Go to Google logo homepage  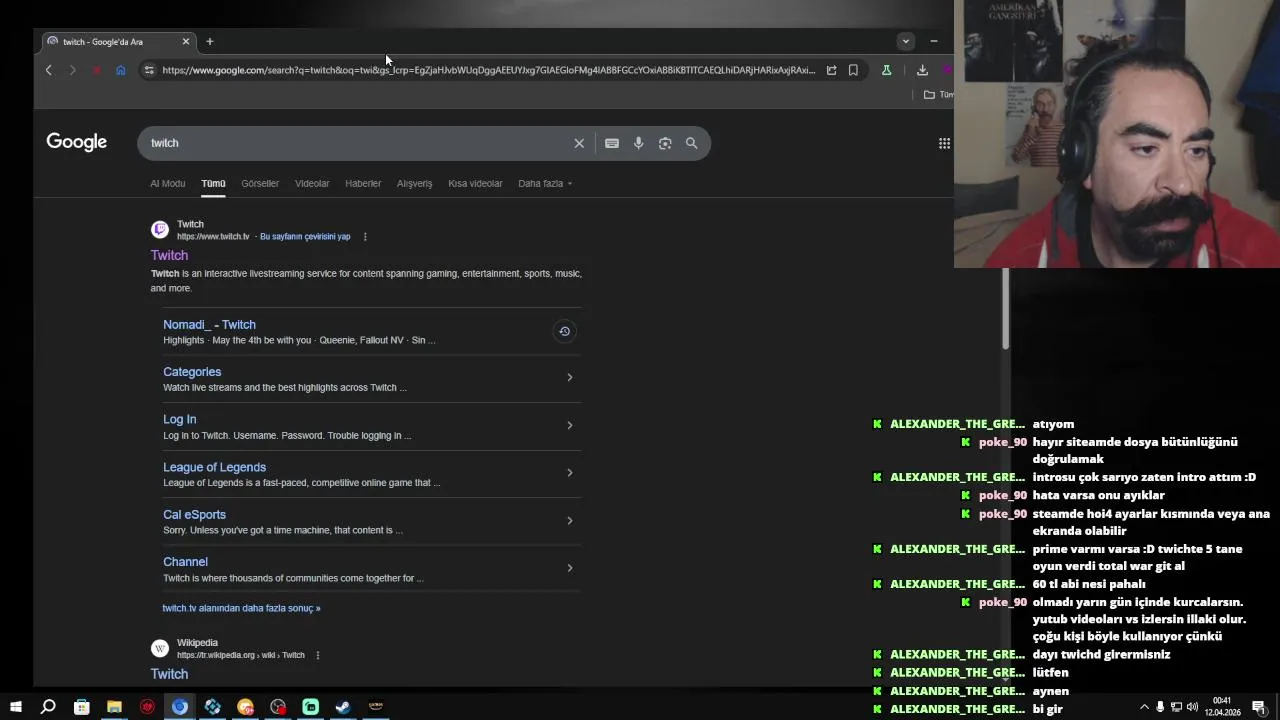pos(77,142)
